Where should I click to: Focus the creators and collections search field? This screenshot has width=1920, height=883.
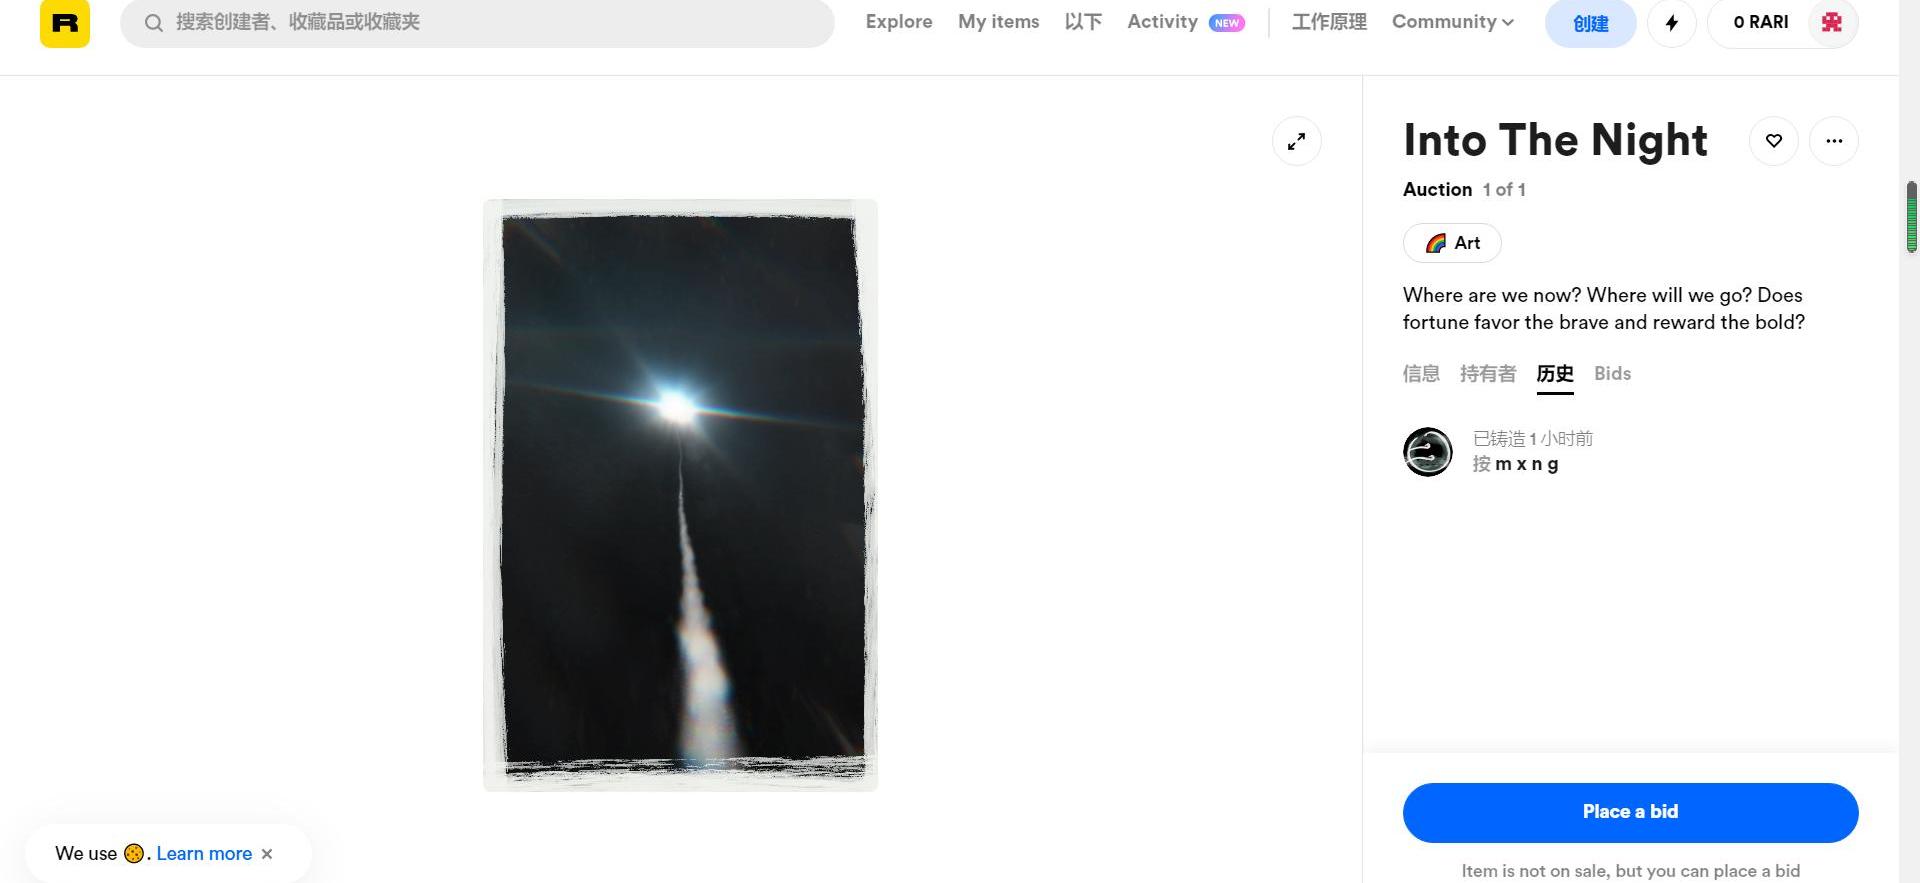tap(477, 22)
